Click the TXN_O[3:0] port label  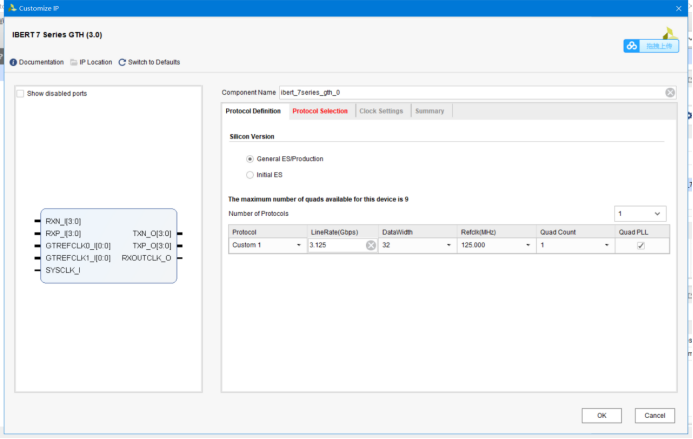152,234
